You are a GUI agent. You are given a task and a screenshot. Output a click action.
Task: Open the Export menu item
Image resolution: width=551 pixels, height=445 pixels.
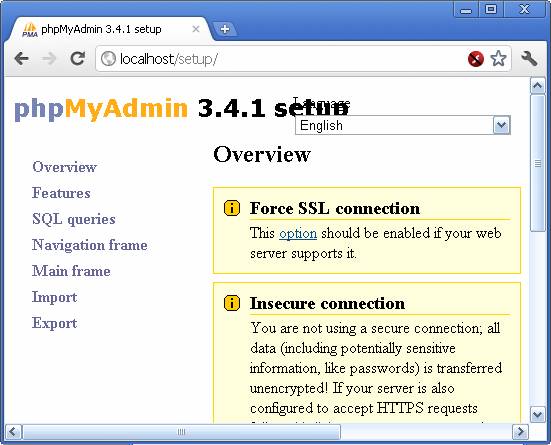point(54,323)
